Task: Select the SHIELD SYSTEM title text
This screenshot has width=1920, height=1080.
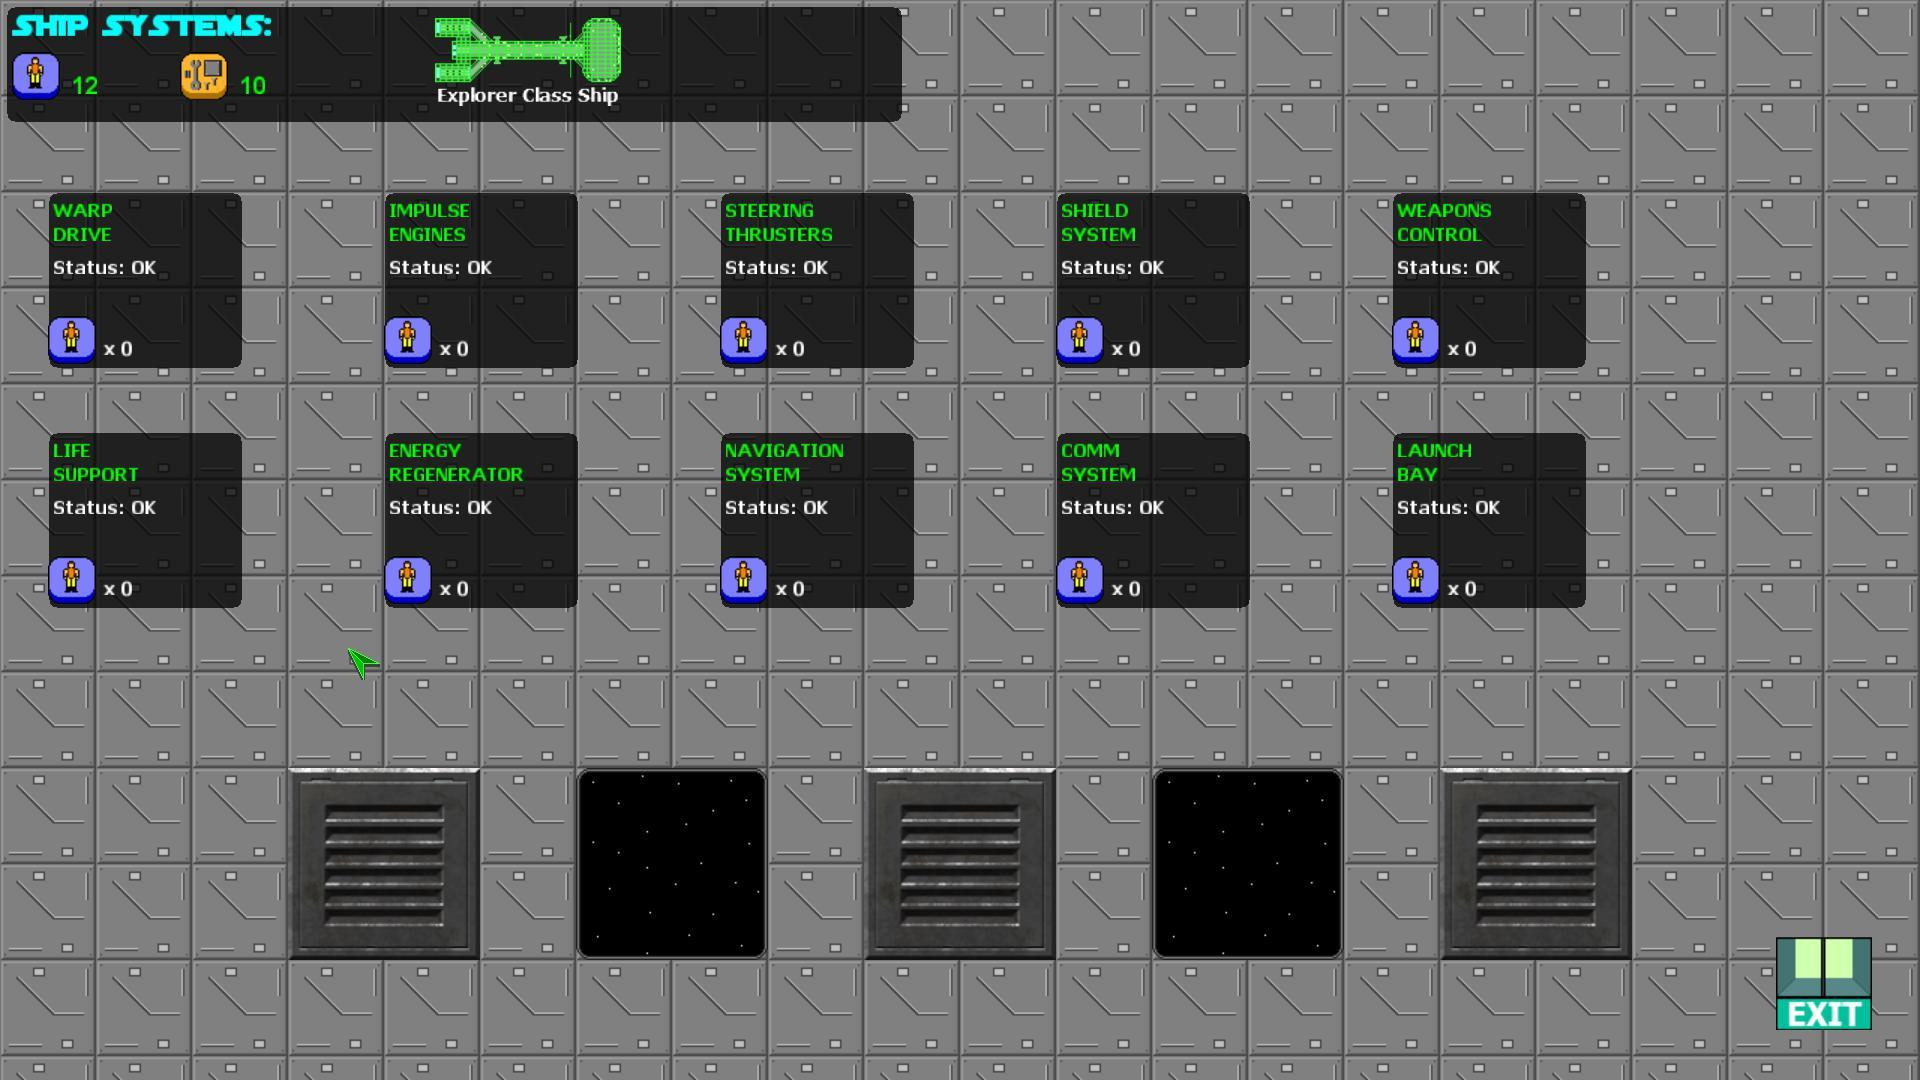Action: [x=1098, y=222]
